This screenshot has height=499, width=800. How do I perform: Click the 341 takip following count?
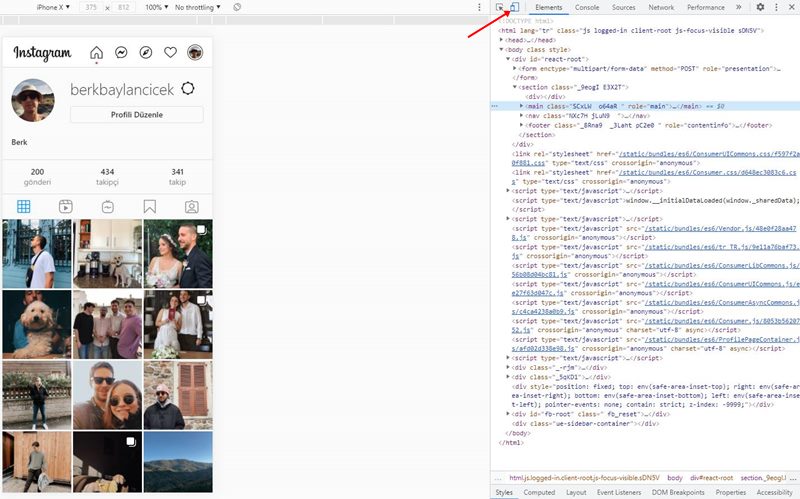pos(178,177)
